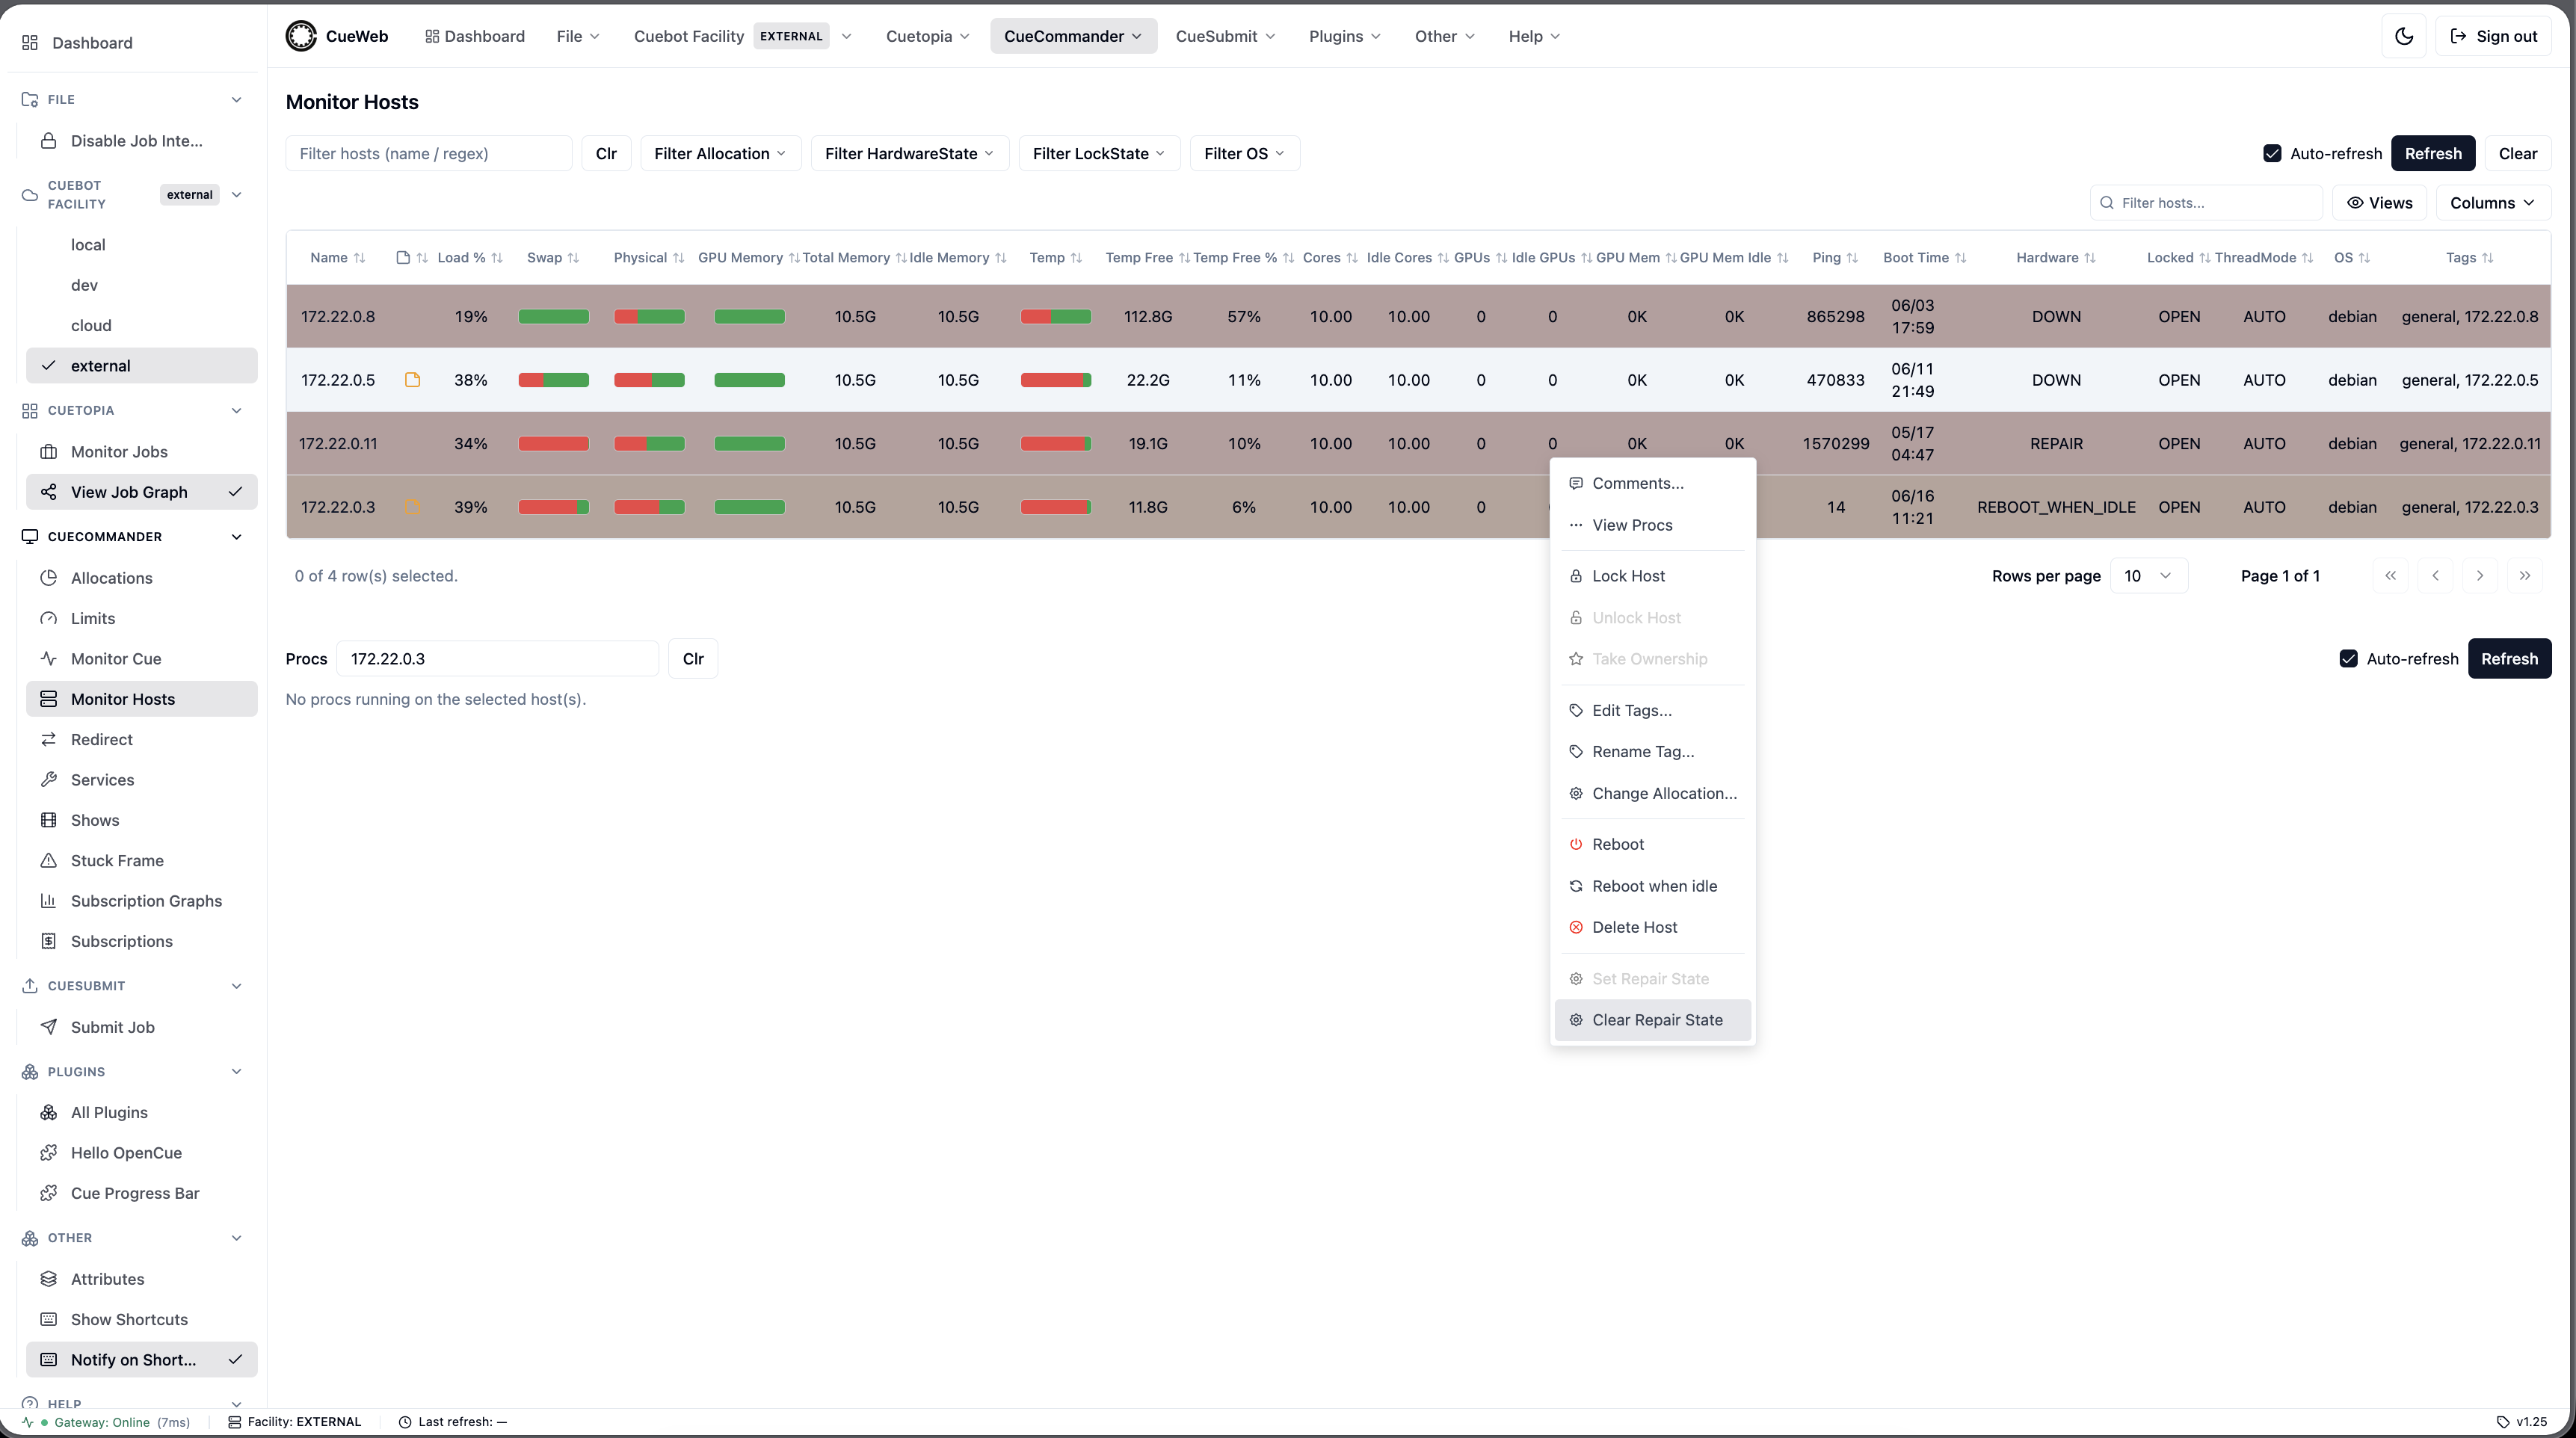Click the Shows film icon

(48, 820)
